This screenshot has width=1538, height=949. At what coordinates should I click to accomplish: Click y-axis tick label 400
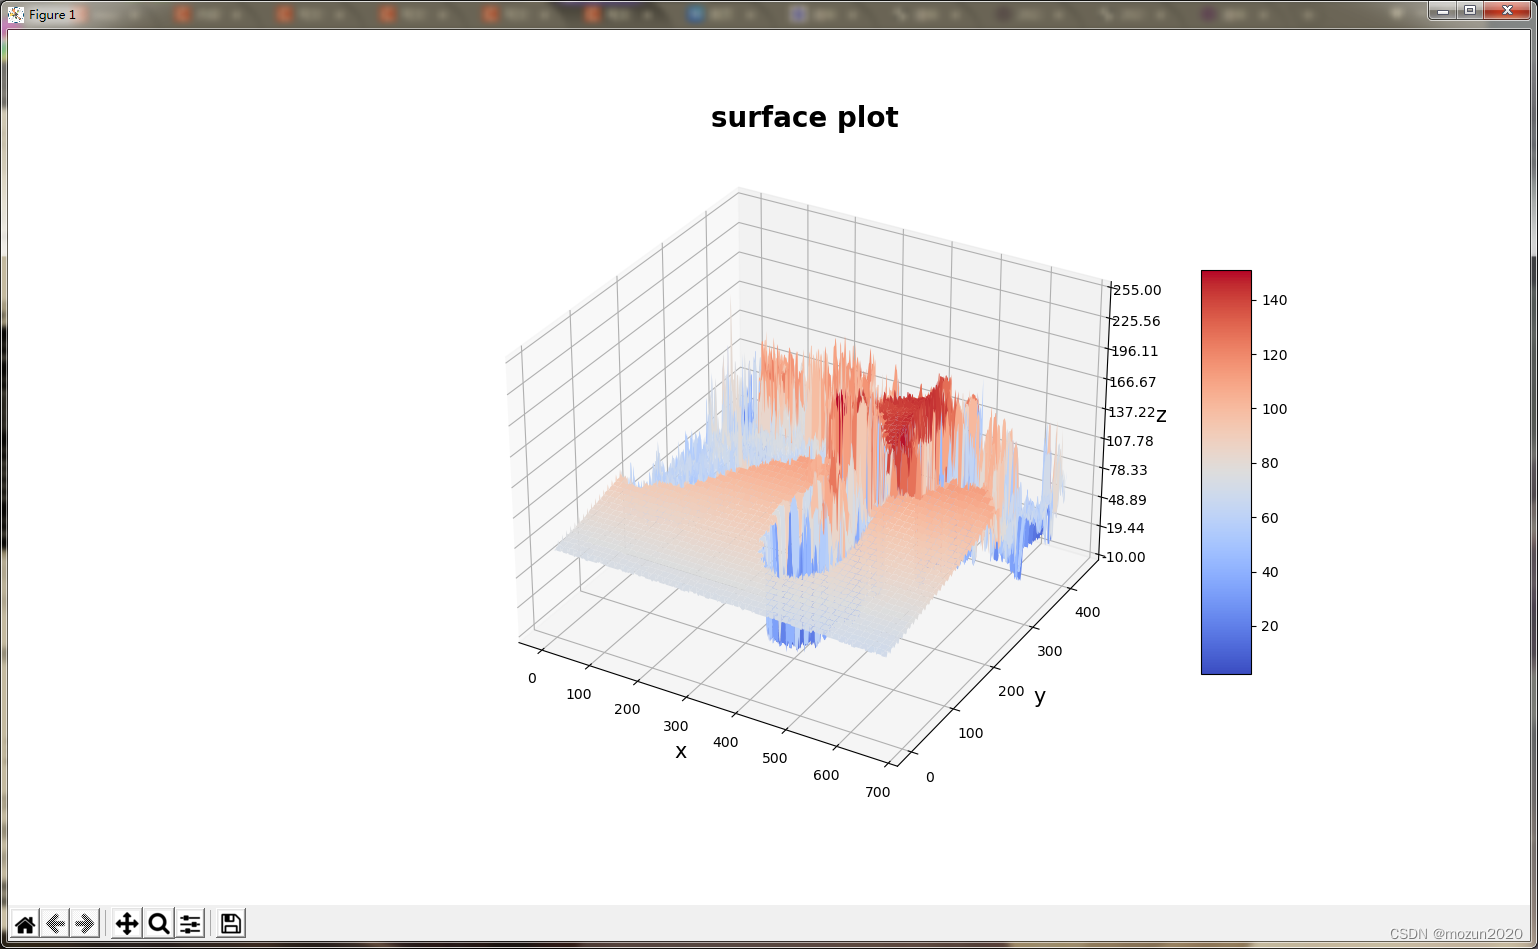pos(1087,612)
